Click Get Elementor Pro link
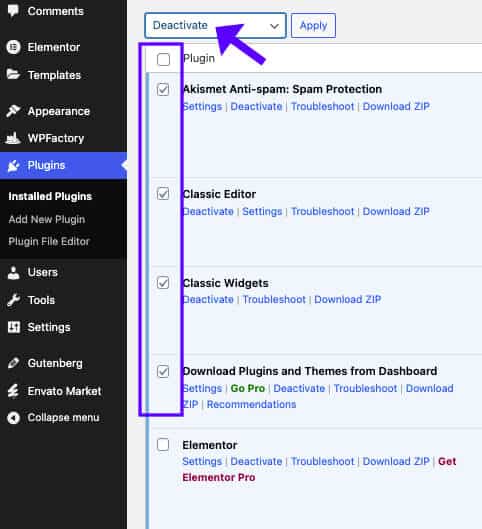 point(319,469)
